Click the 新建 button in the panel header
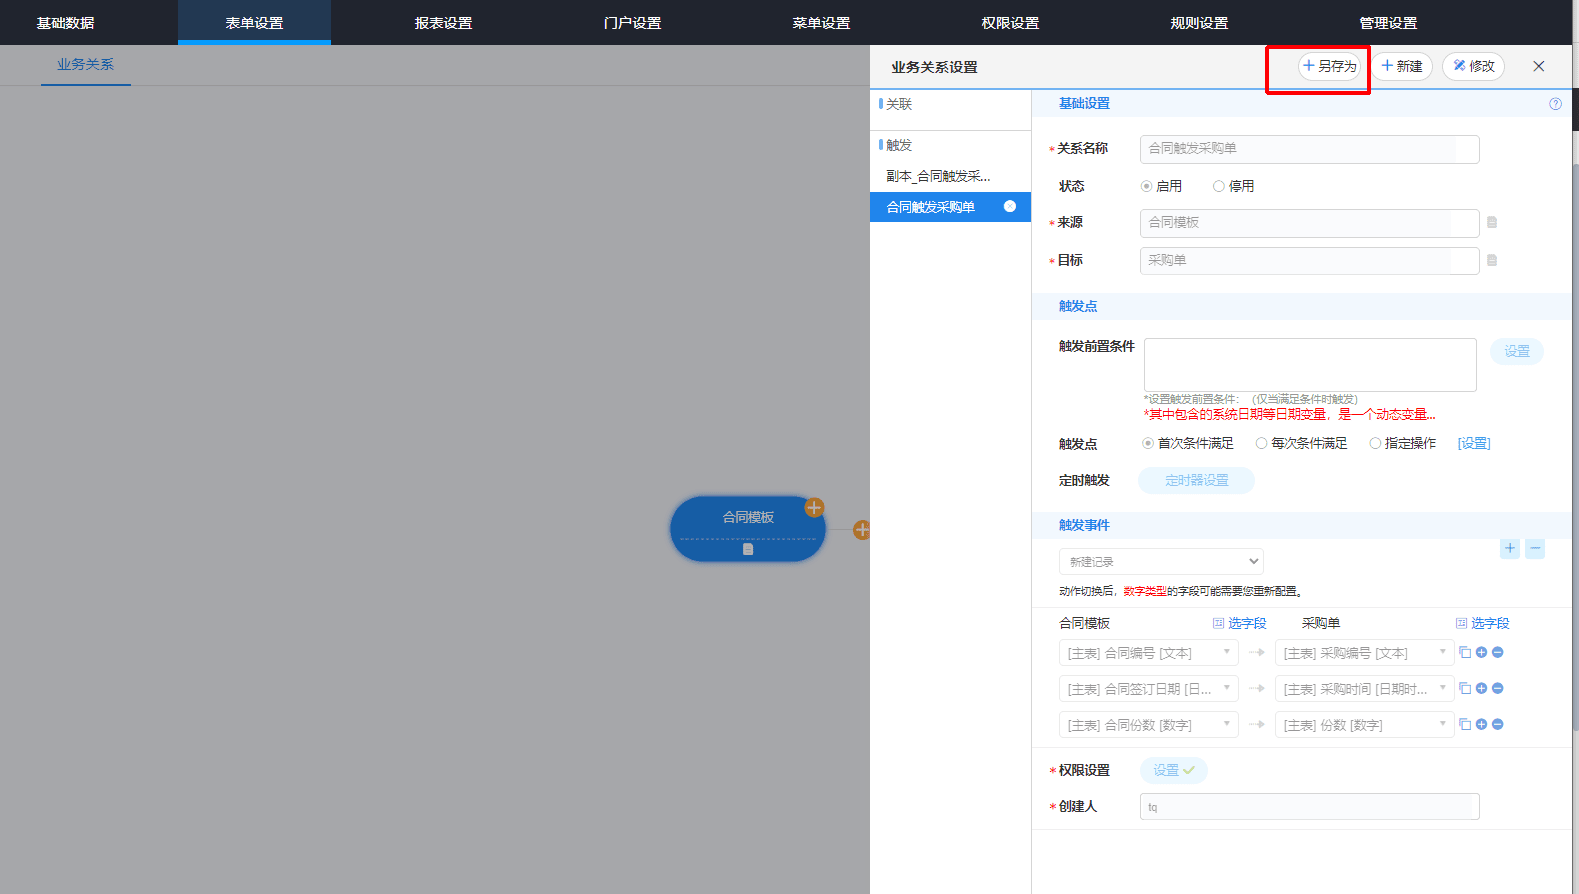 1402,66
